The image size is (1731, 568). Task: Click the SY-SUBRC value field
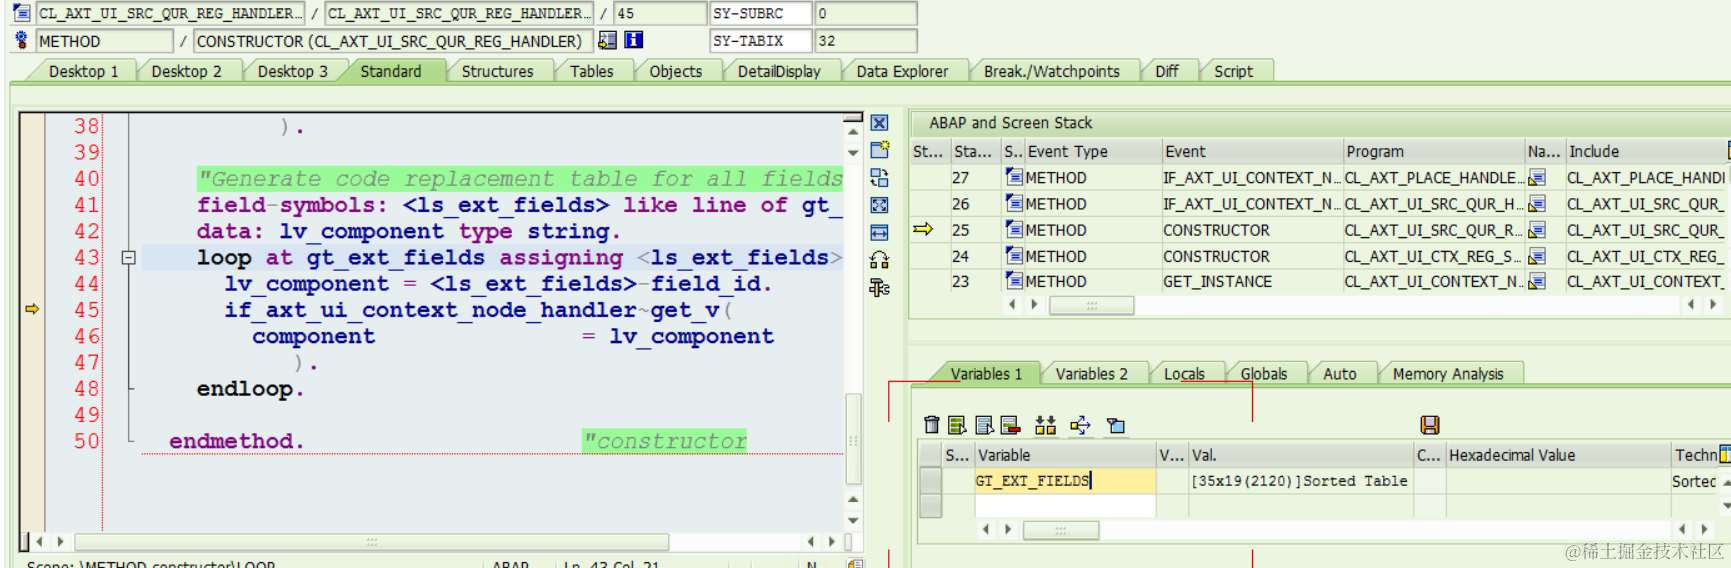coord(866,13)
